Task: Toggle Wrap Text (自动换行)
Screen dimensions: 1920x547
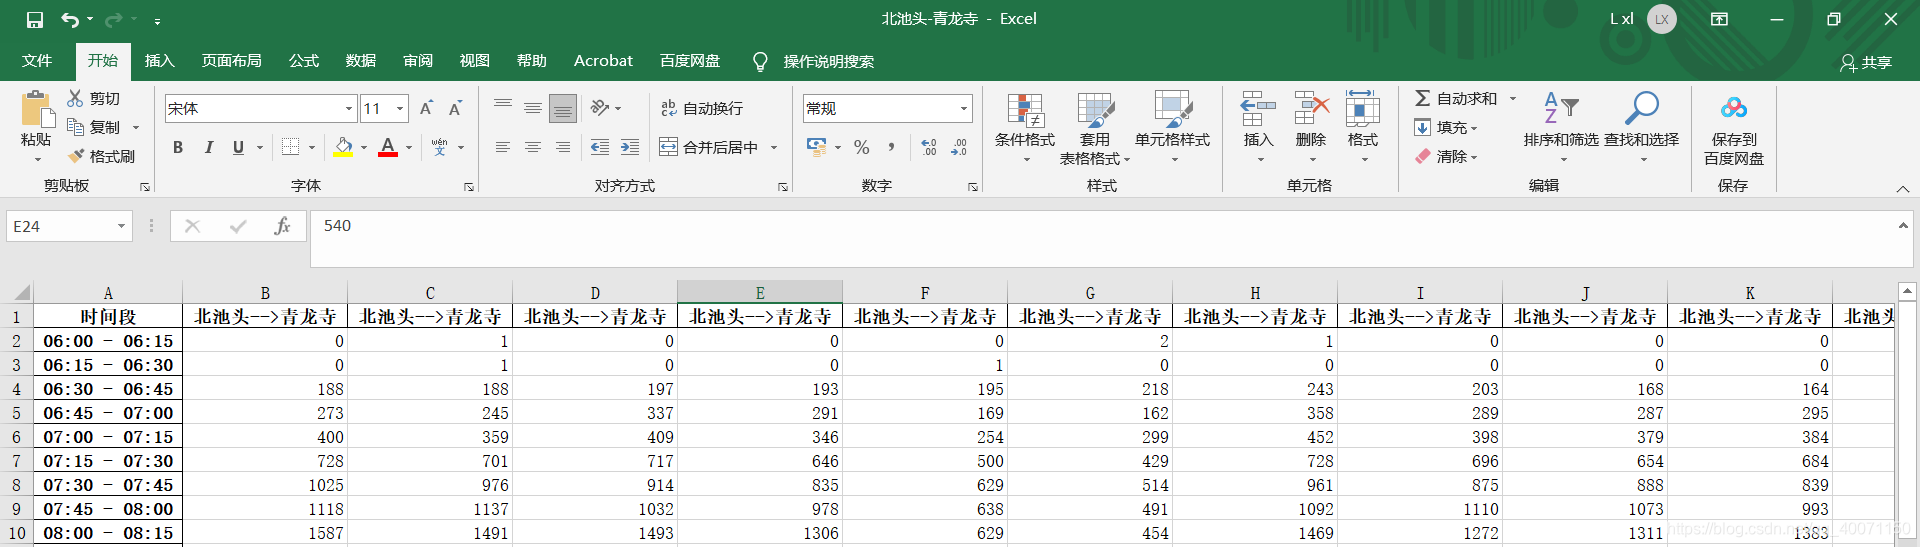Action: point(702,108)
